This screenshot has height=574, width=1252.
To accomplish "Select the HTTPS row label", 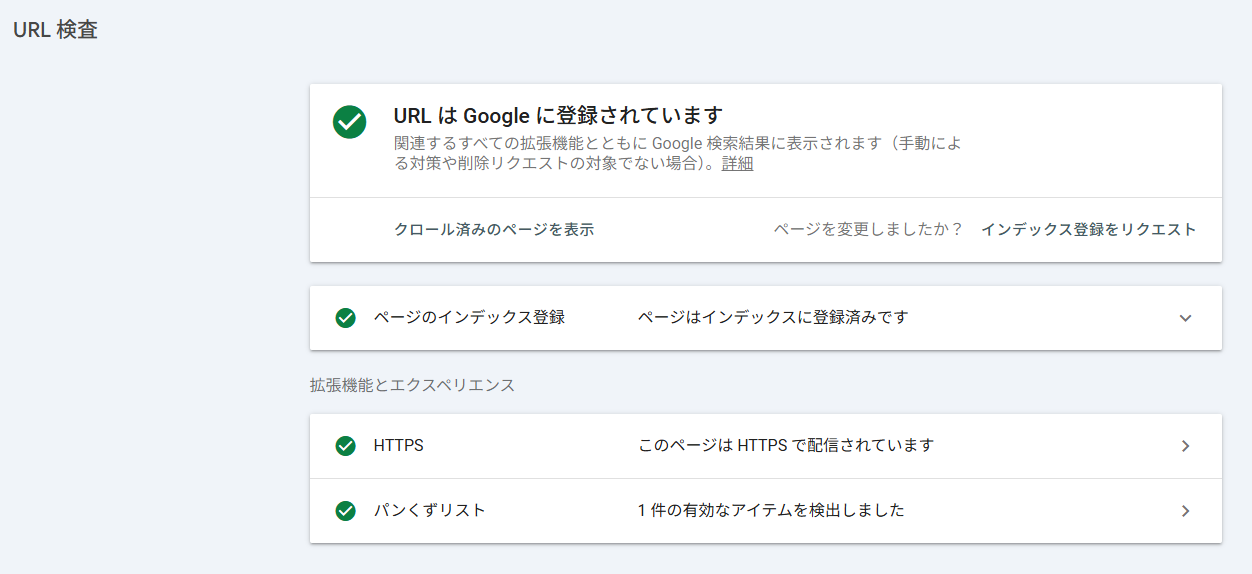I will point(398,445).
